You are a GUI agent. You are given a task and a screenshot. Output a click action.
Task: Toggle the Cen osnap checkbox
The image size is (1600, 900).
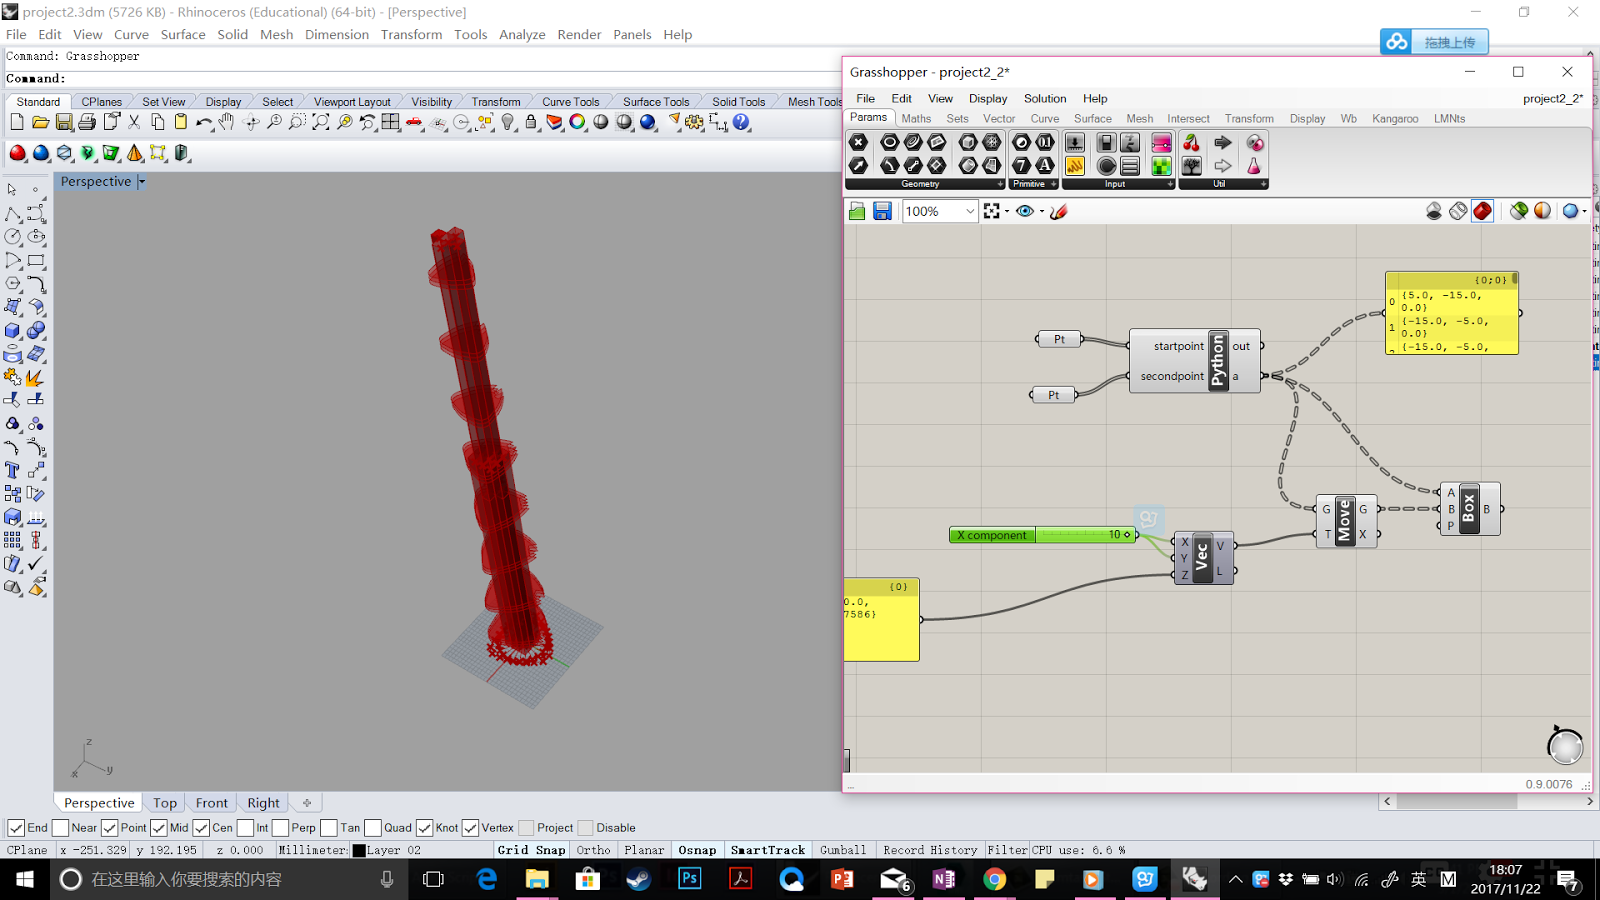coord(201,828)
